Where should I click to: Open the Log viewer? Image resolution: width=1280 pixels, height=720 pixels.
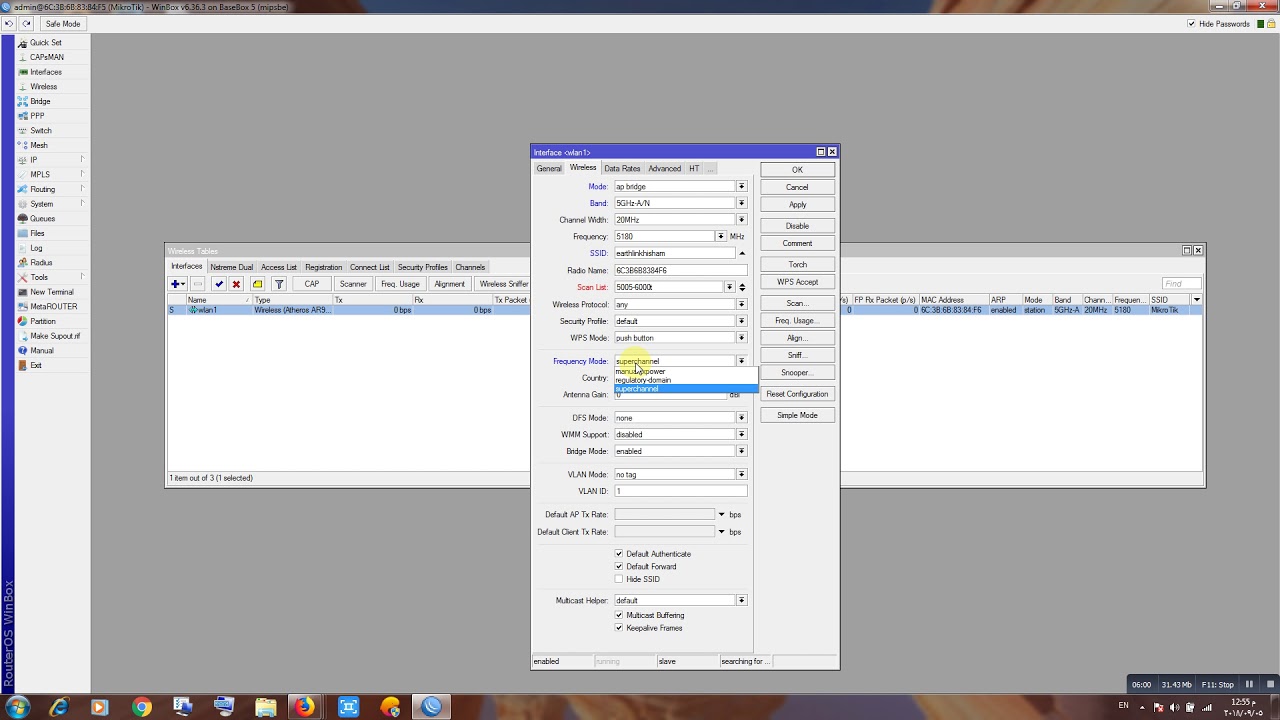pyautogui.click(x=36, y=248)
